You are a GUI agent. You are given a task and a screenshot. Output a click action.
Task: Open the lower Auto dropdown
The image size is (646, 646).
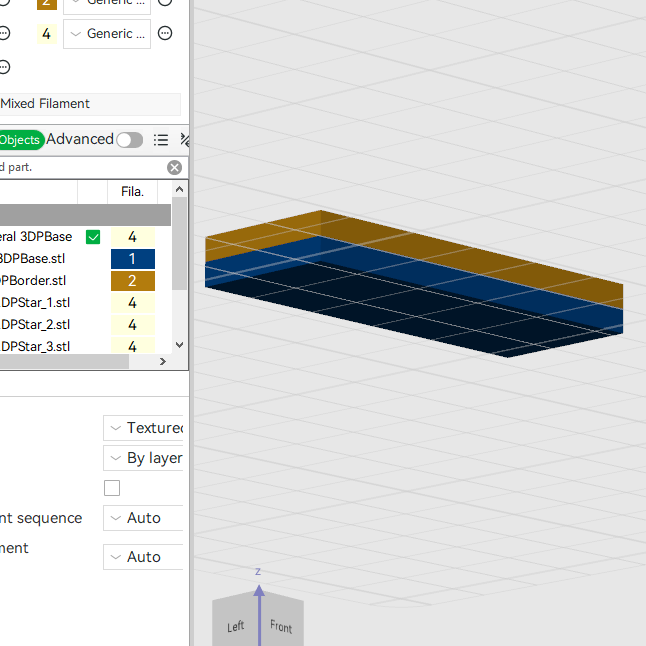pyautogui.click(x=143, y=557)
